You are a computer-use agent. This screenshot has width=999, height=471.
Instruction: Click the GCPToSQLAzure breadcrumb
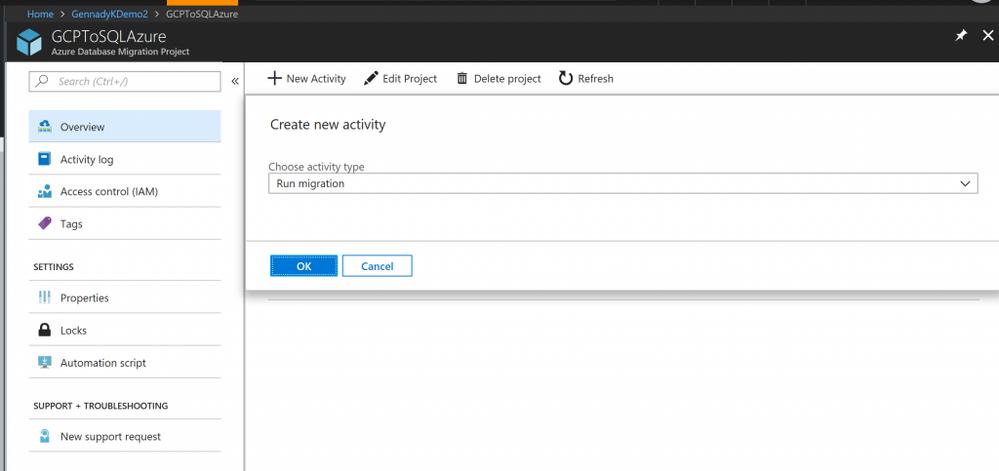click(202, 13)
